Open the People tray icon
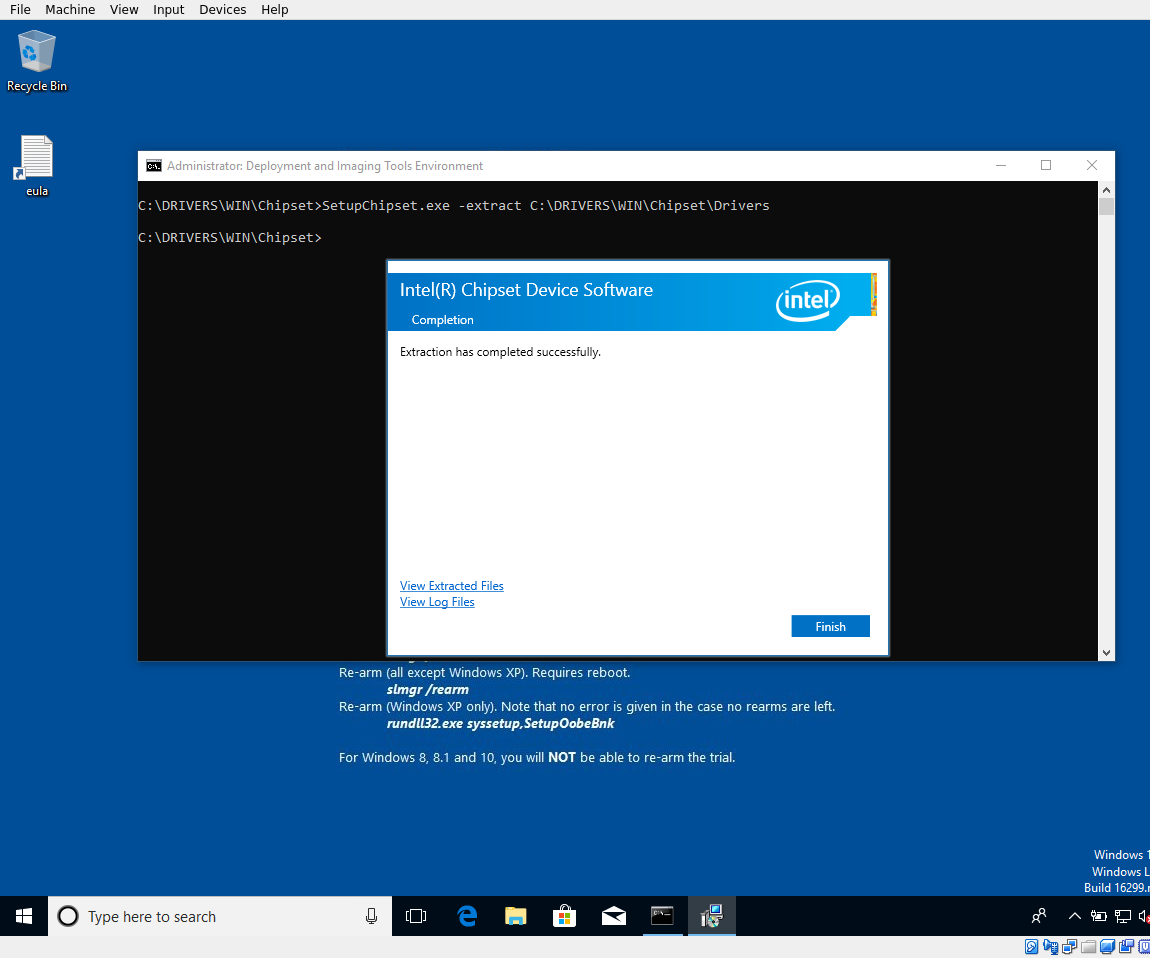 click(x=1039, y=915)
